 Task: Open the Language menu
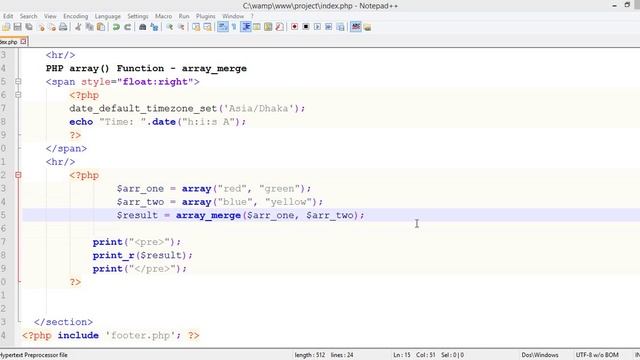pyautogui.click(x=108, y=16)
